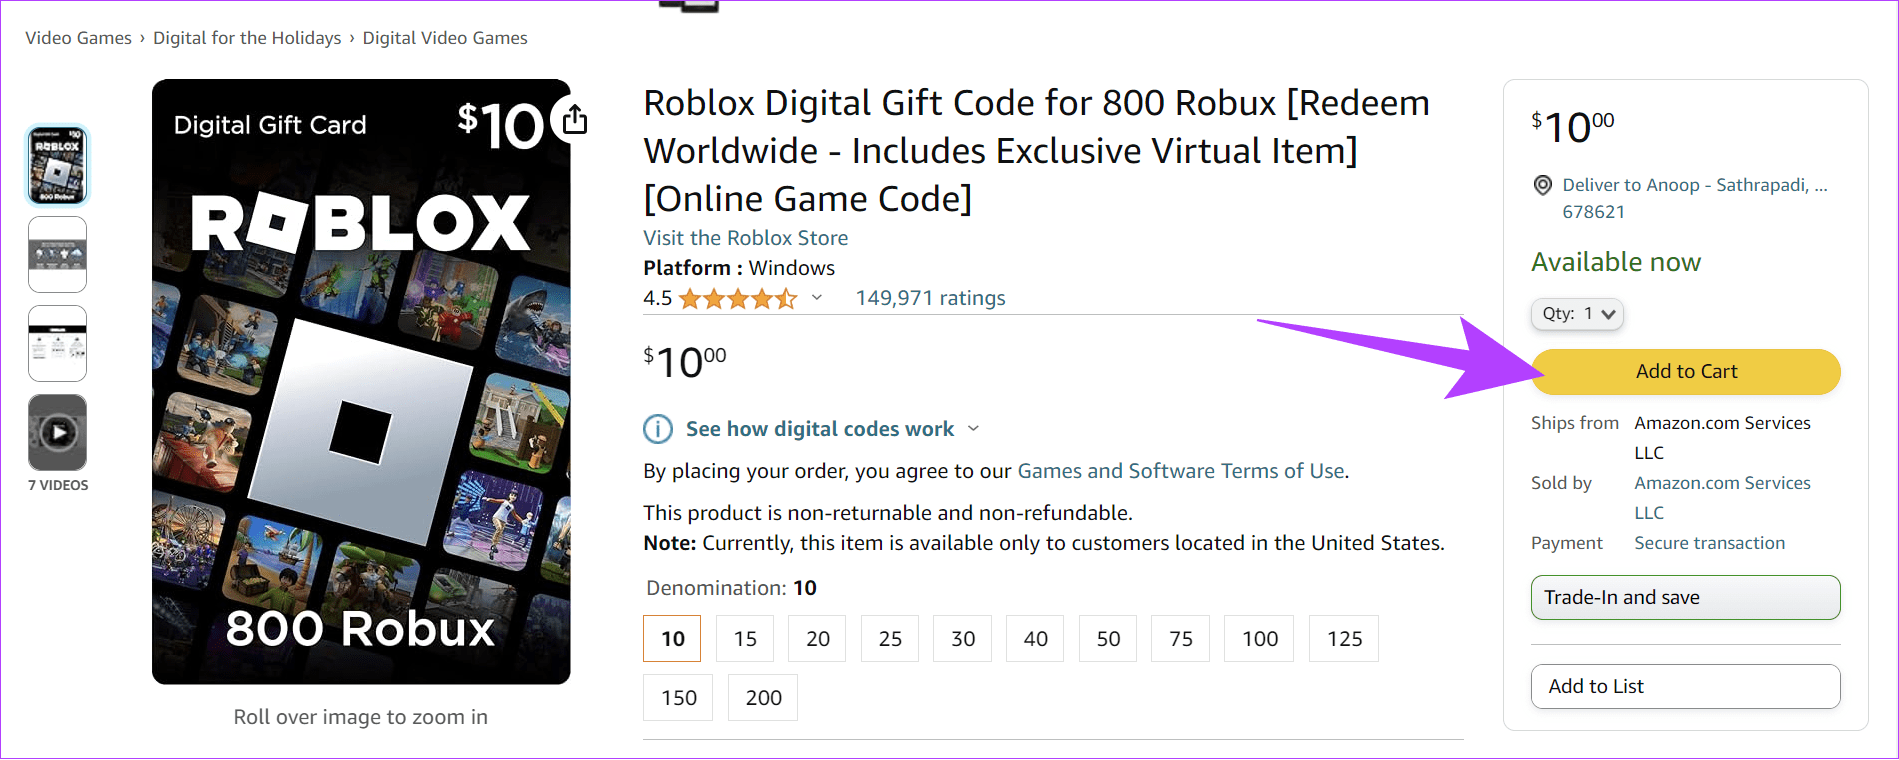Open the 149,971 ratings link

click(x=930, y=298)
